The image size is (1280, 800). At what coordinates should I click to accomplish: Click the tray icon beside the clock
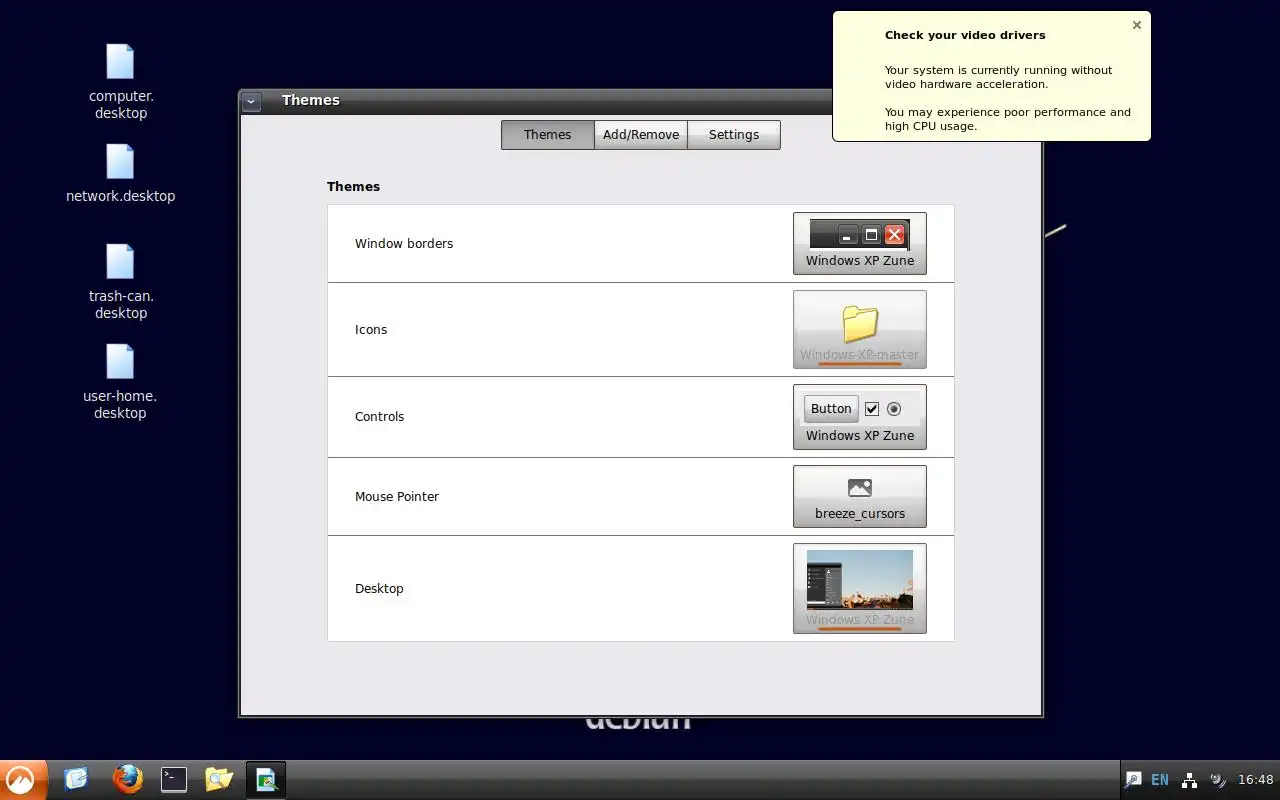coord(1217,780)
